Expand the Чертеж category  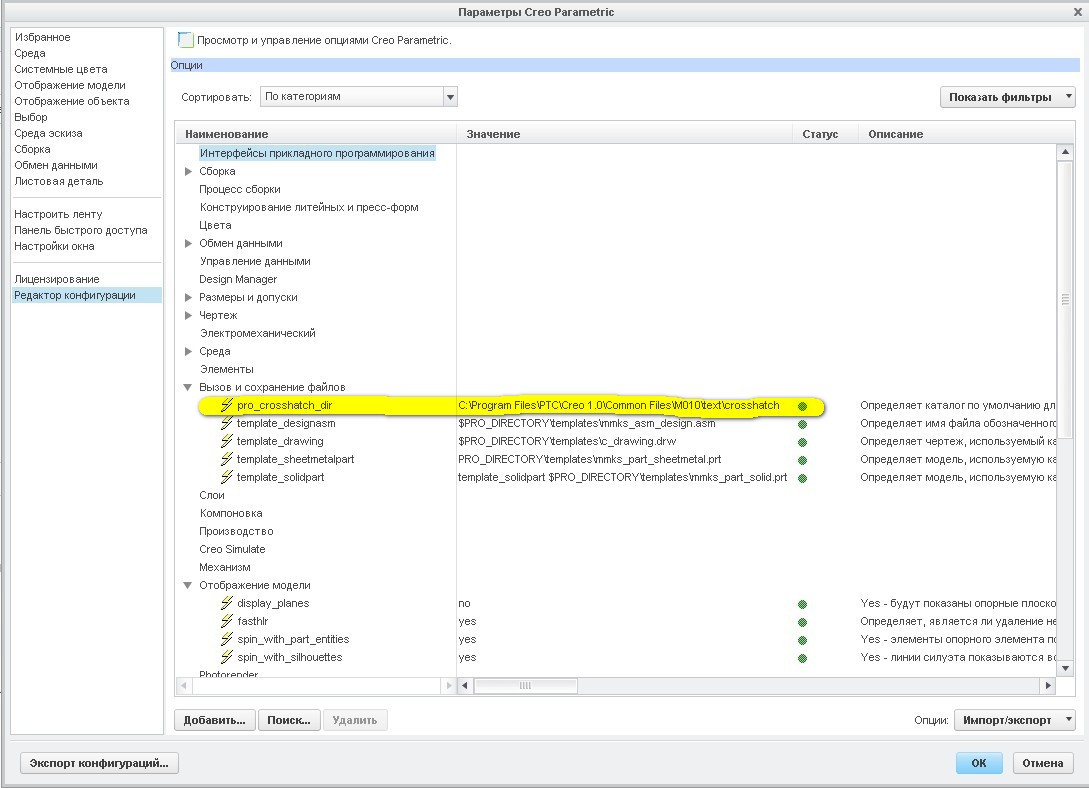(x=188, y=315)
